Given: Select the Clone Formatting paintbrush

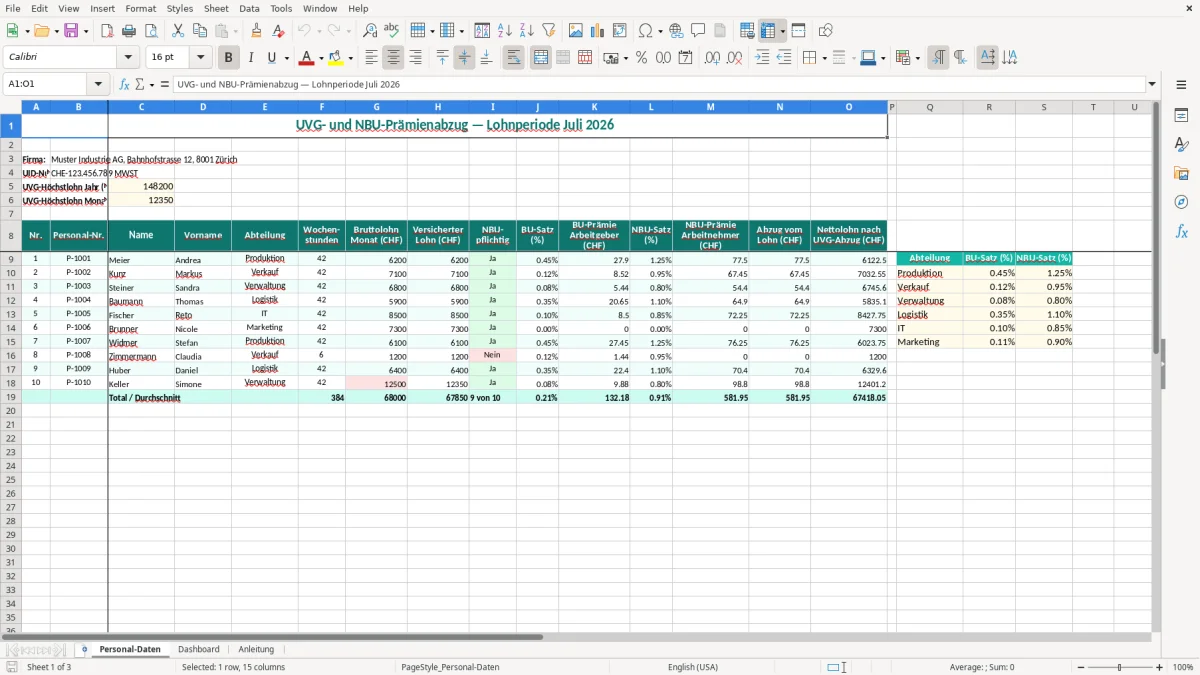Looking at the screenshot, I should [x=256, y=31].
